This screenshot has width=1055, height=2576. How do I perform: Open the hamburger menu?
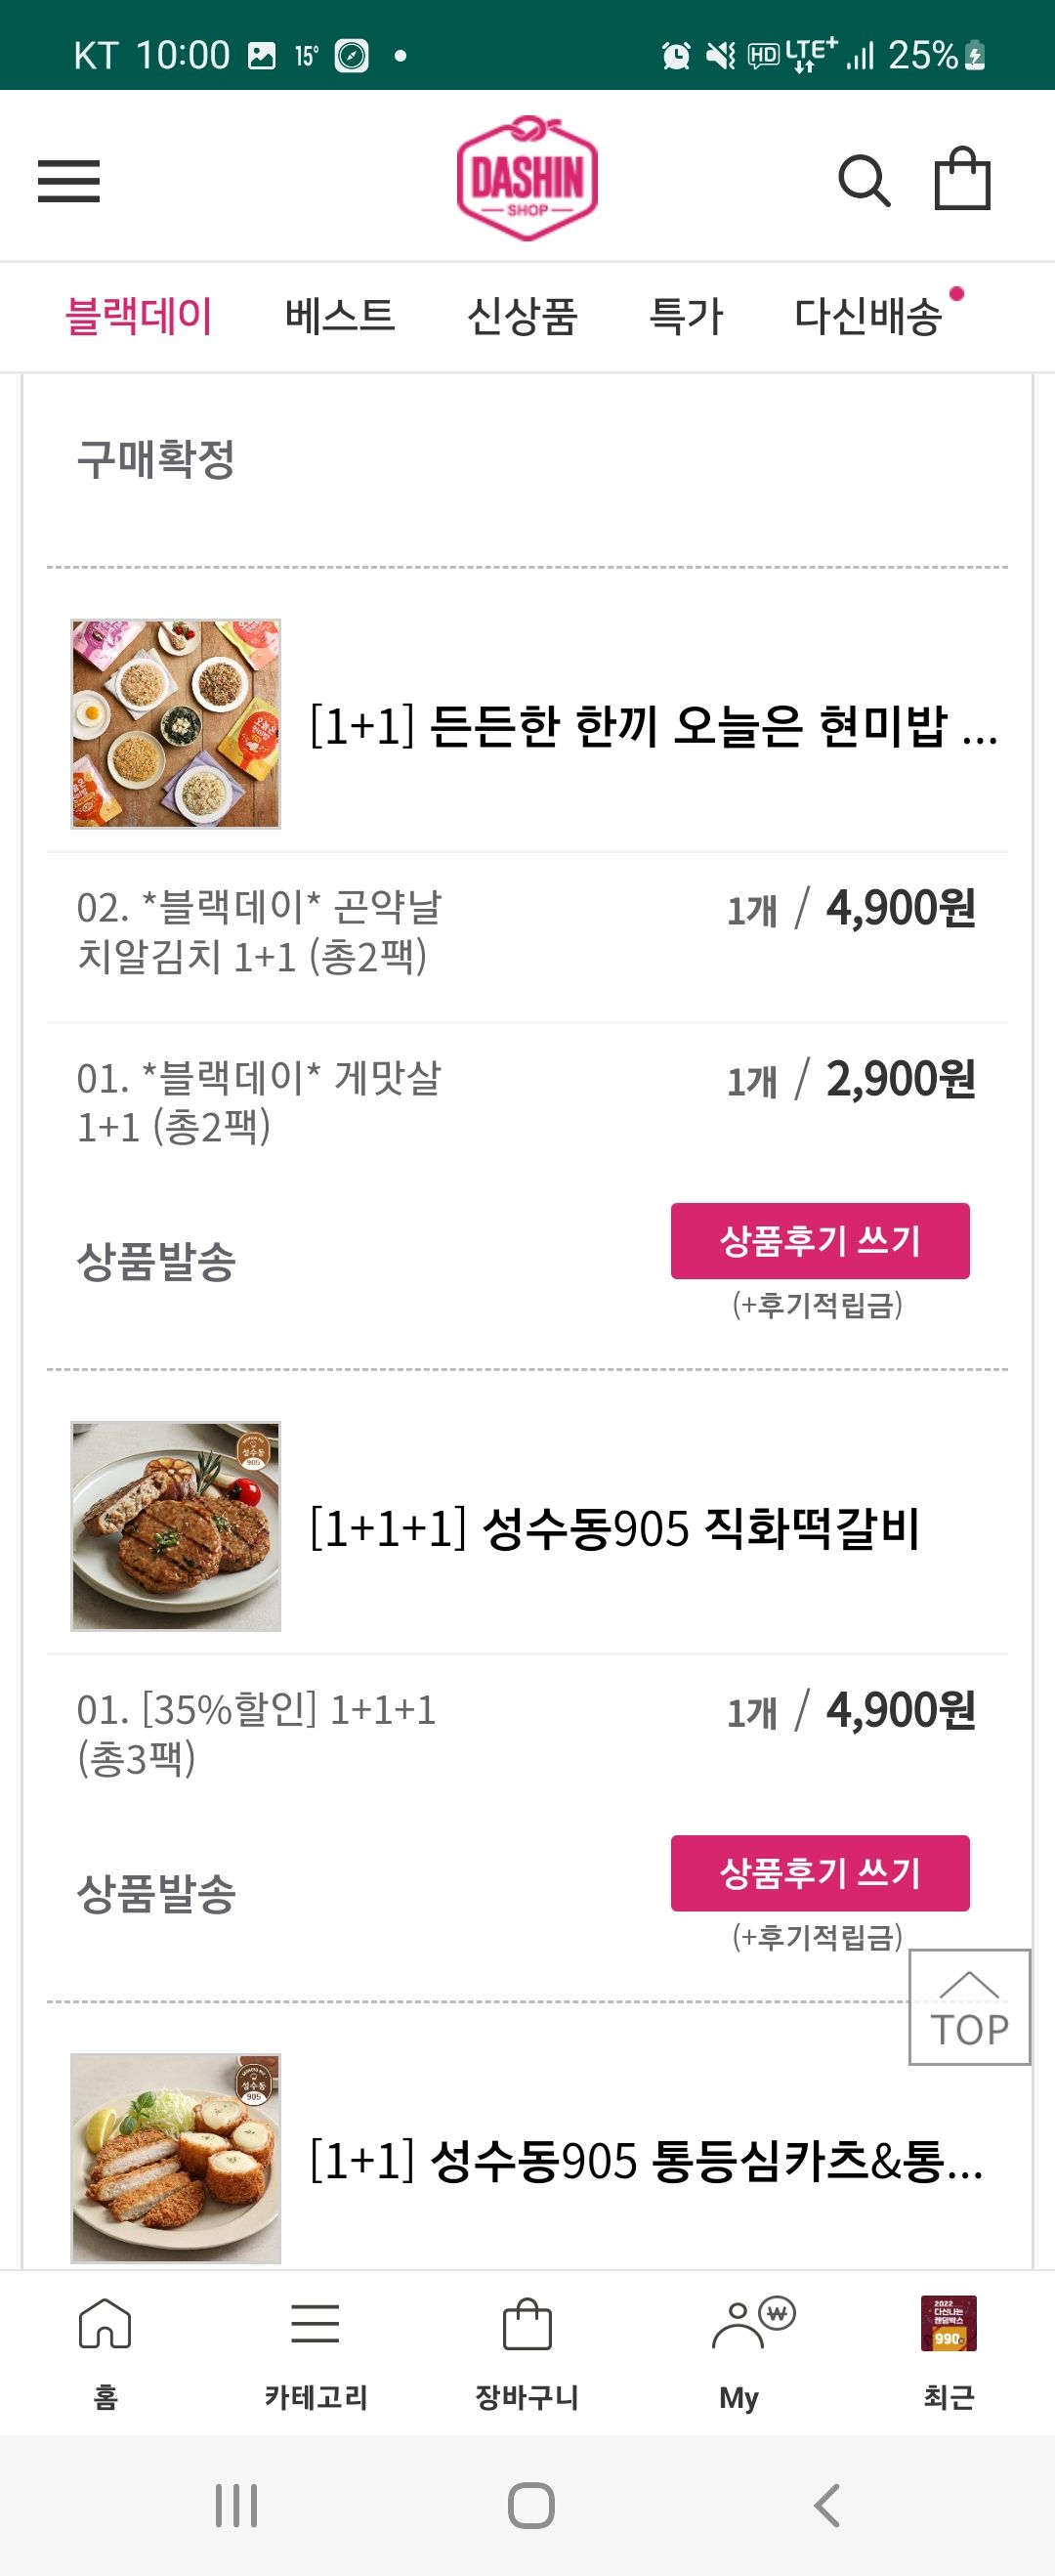click(69, 181)
